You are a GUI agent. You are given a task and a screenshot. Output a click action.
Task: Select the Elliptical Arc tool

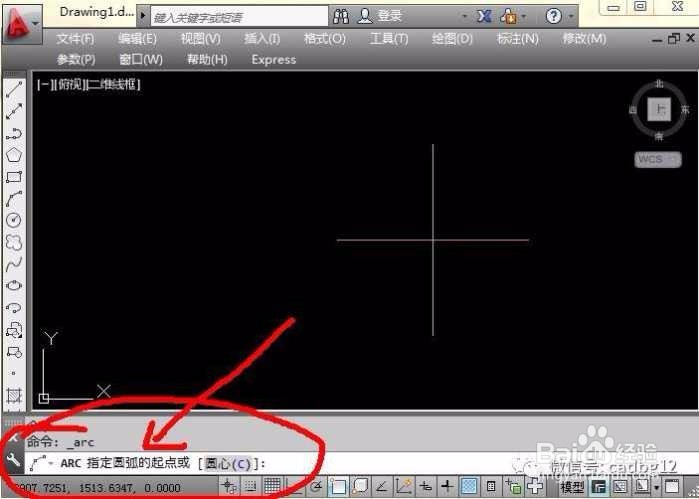tap(13, 307)
